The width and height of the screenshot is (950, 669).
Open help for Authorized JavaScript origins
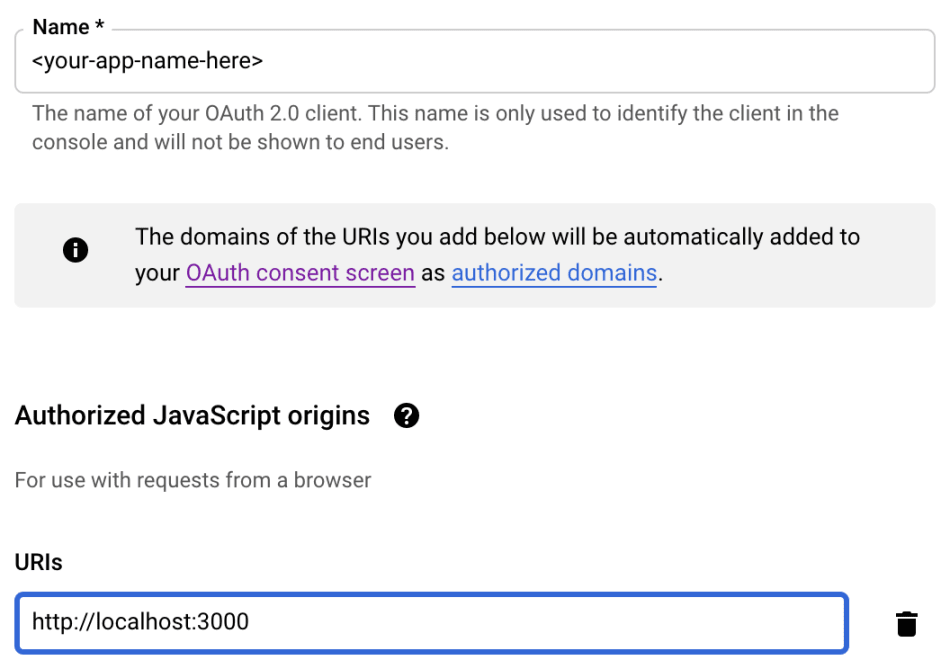click(406, 416)
